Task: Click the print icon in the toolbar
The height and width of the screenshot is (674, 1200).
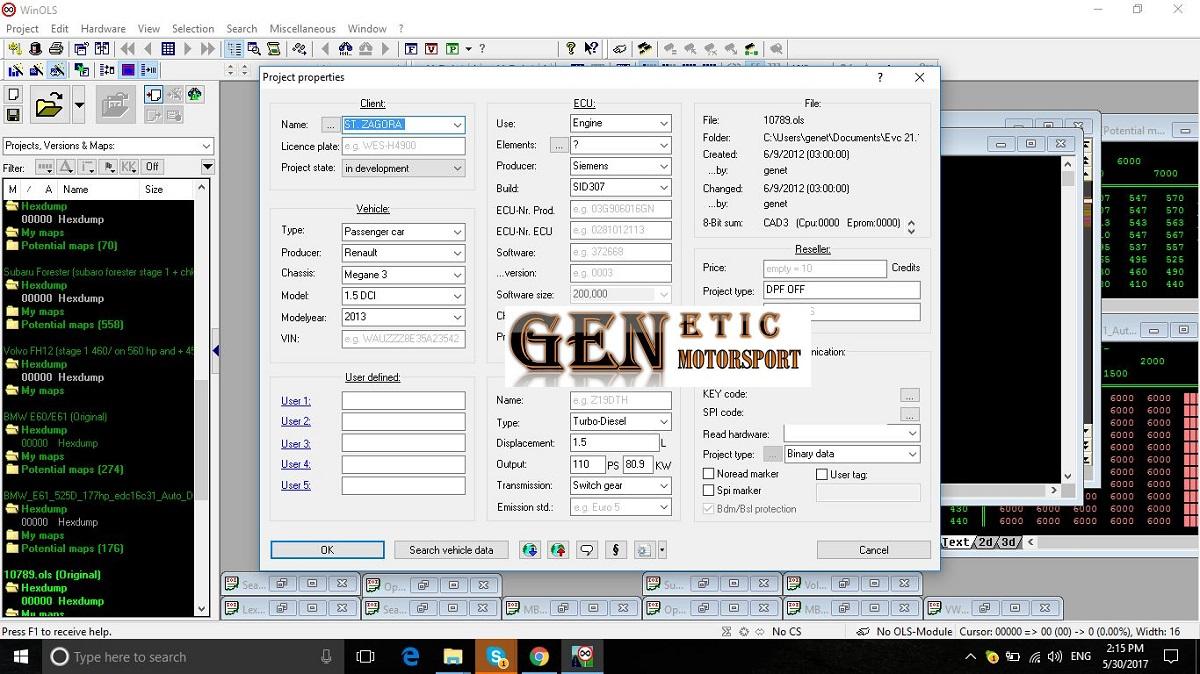Action: pyautogui.click(x=56, y=48)
